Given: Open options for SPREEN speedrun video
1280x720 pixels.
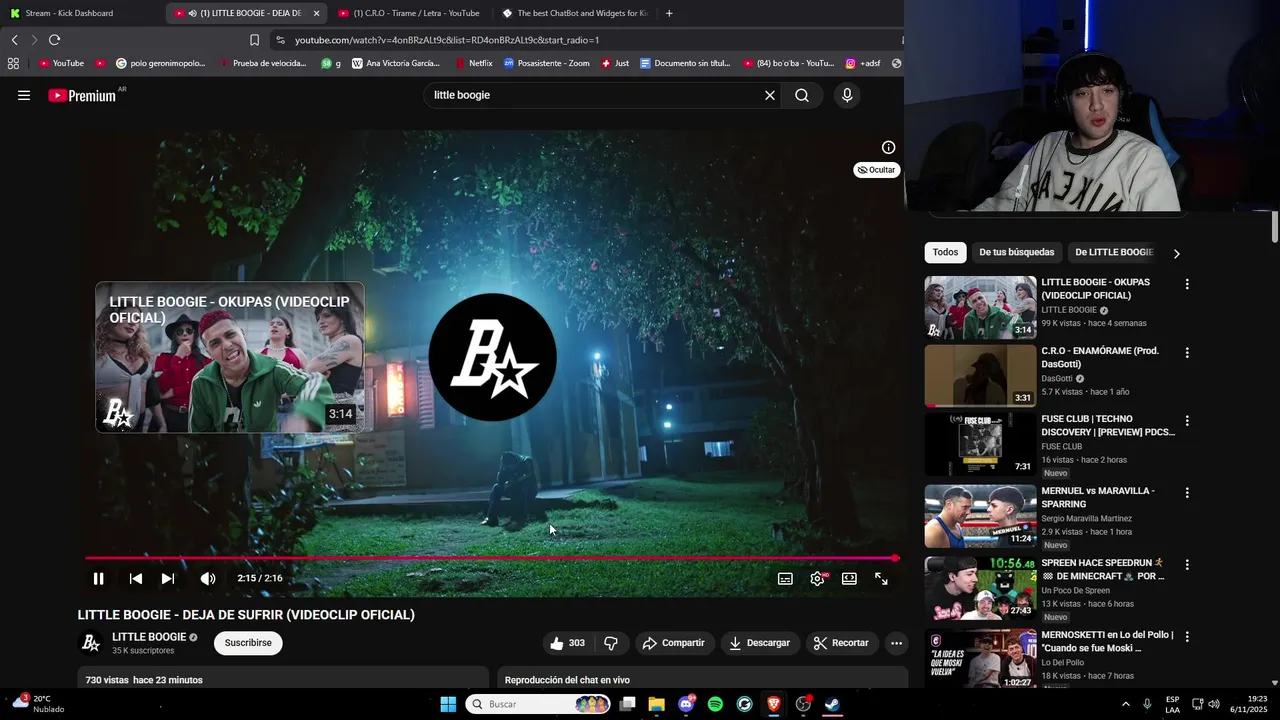Looking at the screenshot, I should [1187, 565].
